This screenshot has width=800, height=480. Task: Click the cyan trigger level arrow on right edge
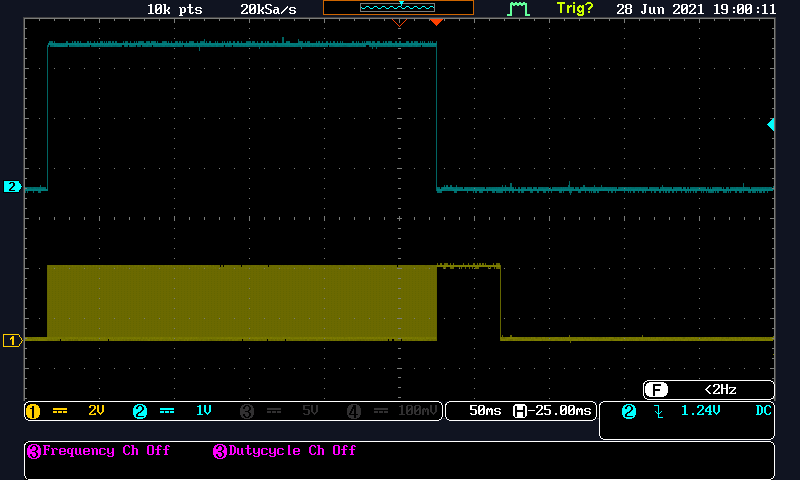(x=771, y=124)
